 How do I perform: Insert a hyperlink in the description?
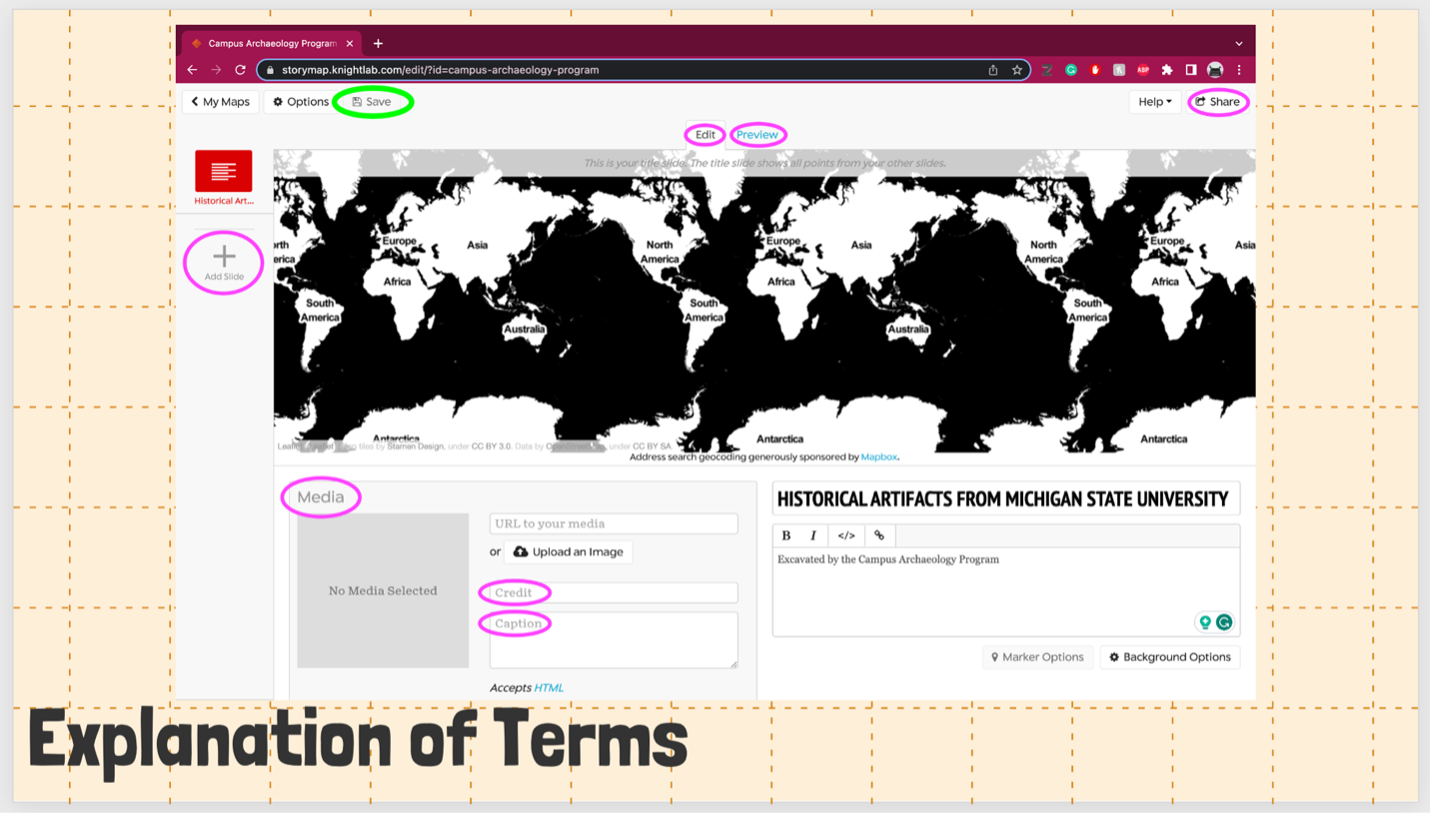click(879, 536)
